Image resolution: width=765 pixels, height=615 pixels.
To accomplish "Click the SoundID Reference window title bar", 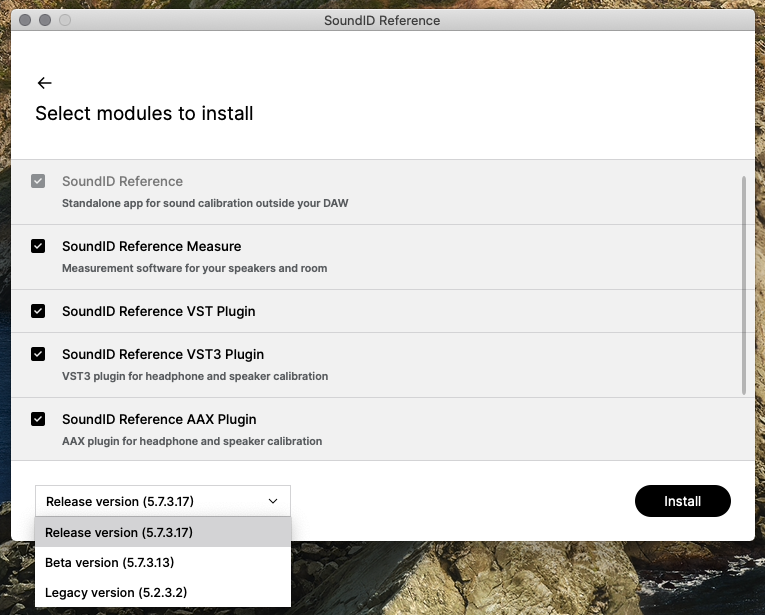I will click(x=382, y=20).
